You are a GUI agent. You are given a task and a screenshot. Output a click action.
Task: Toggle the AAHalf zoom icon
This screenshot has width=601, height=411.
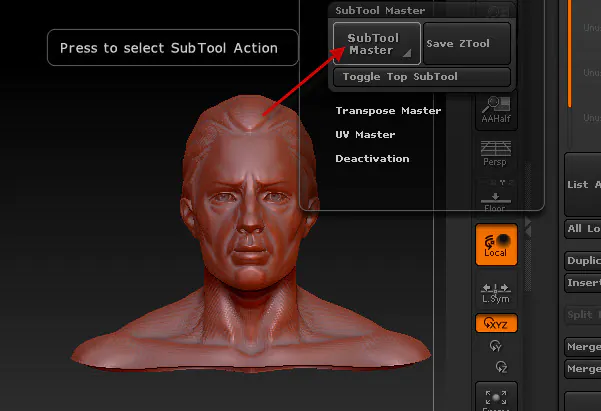(496, 110)
